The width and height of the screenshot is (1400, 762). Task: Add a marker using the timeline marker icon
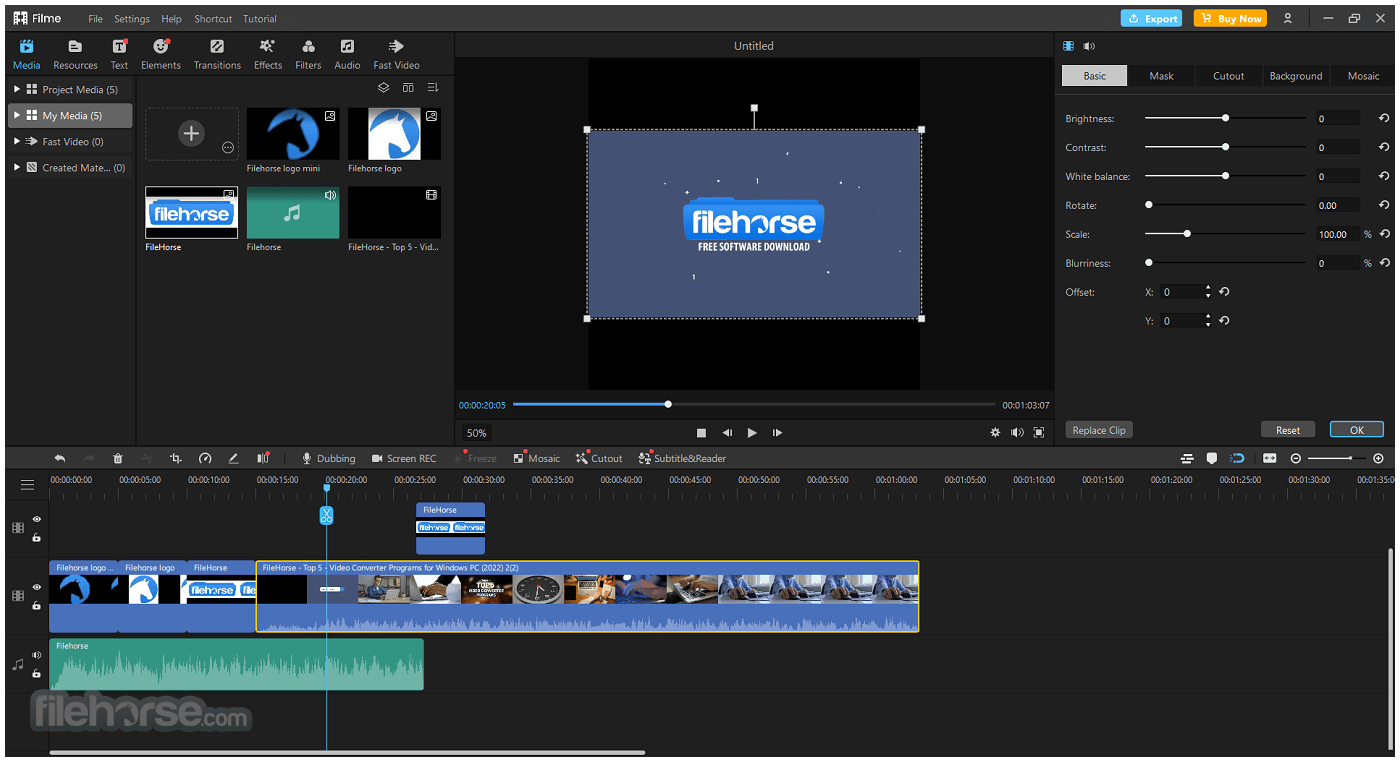1212,458
